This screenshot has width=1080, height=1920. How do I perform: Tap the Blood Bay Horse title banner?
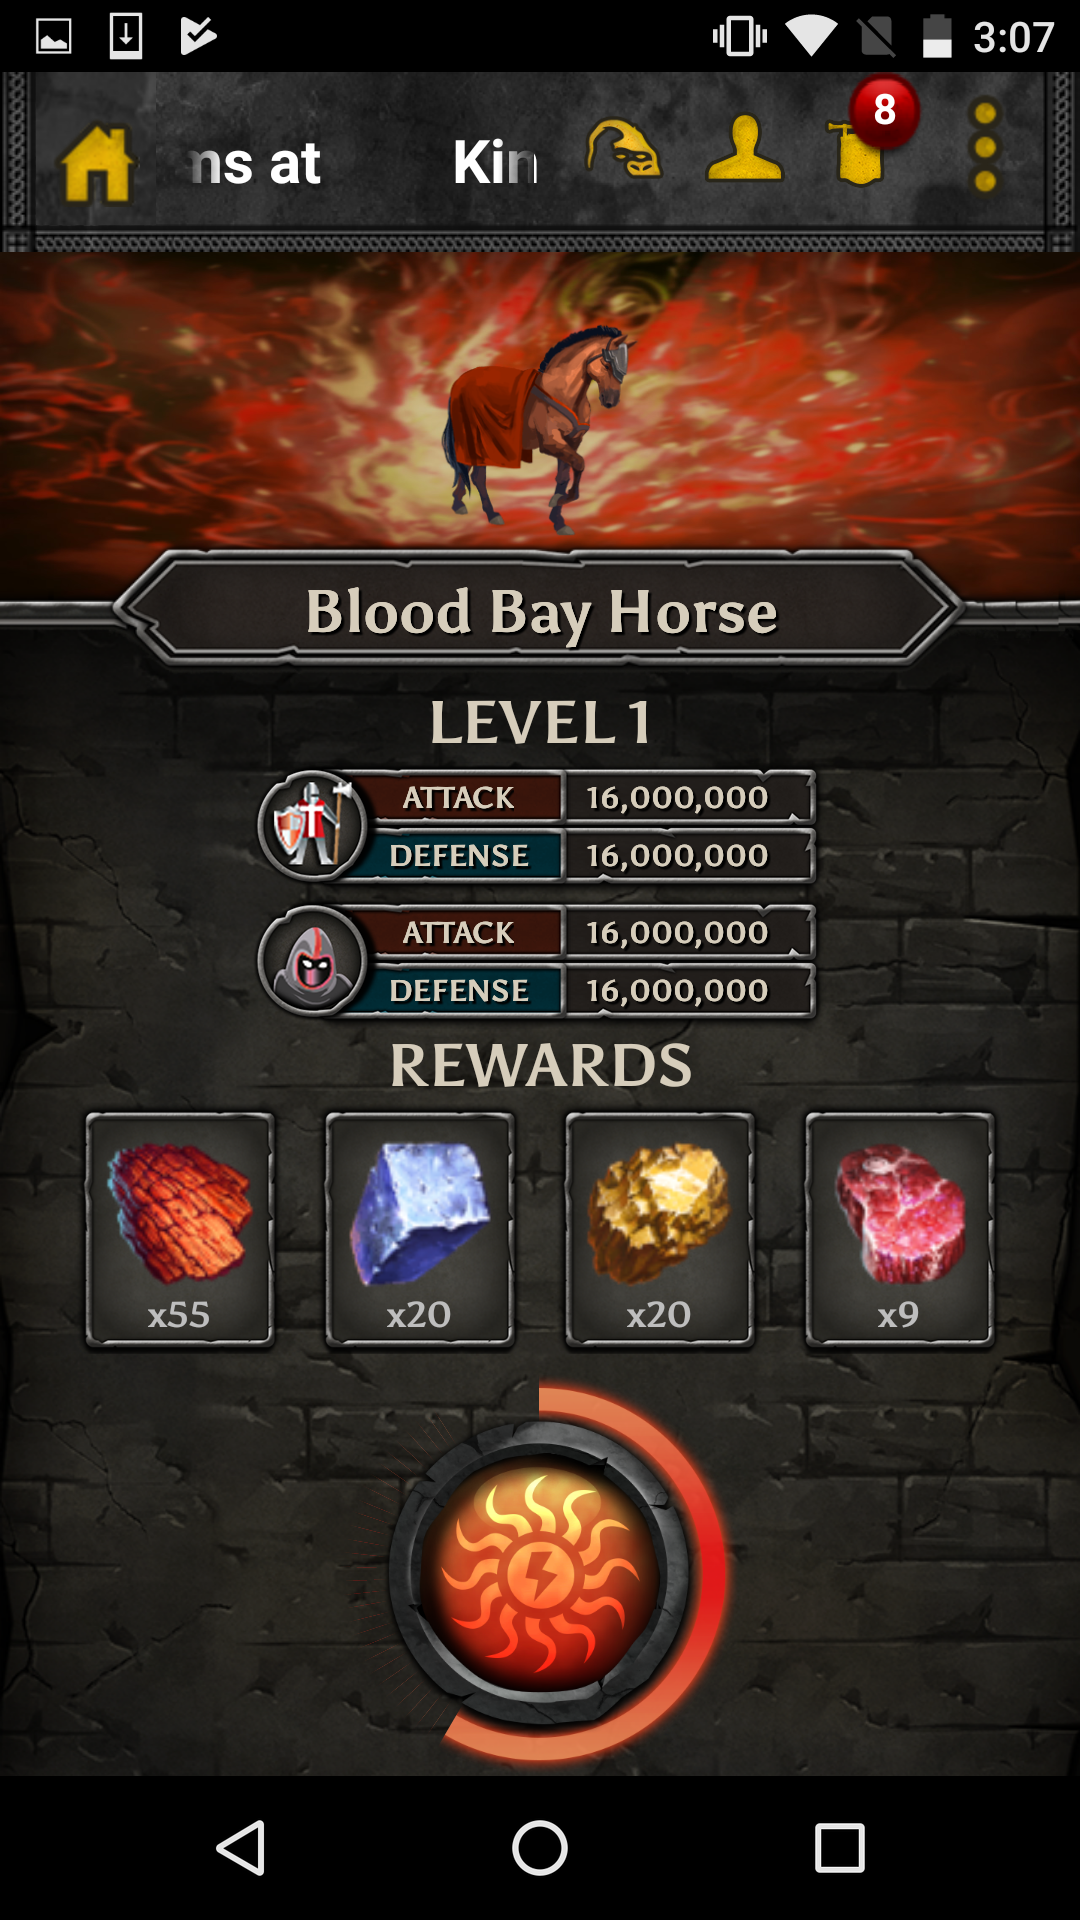click(x=540, y=610)
